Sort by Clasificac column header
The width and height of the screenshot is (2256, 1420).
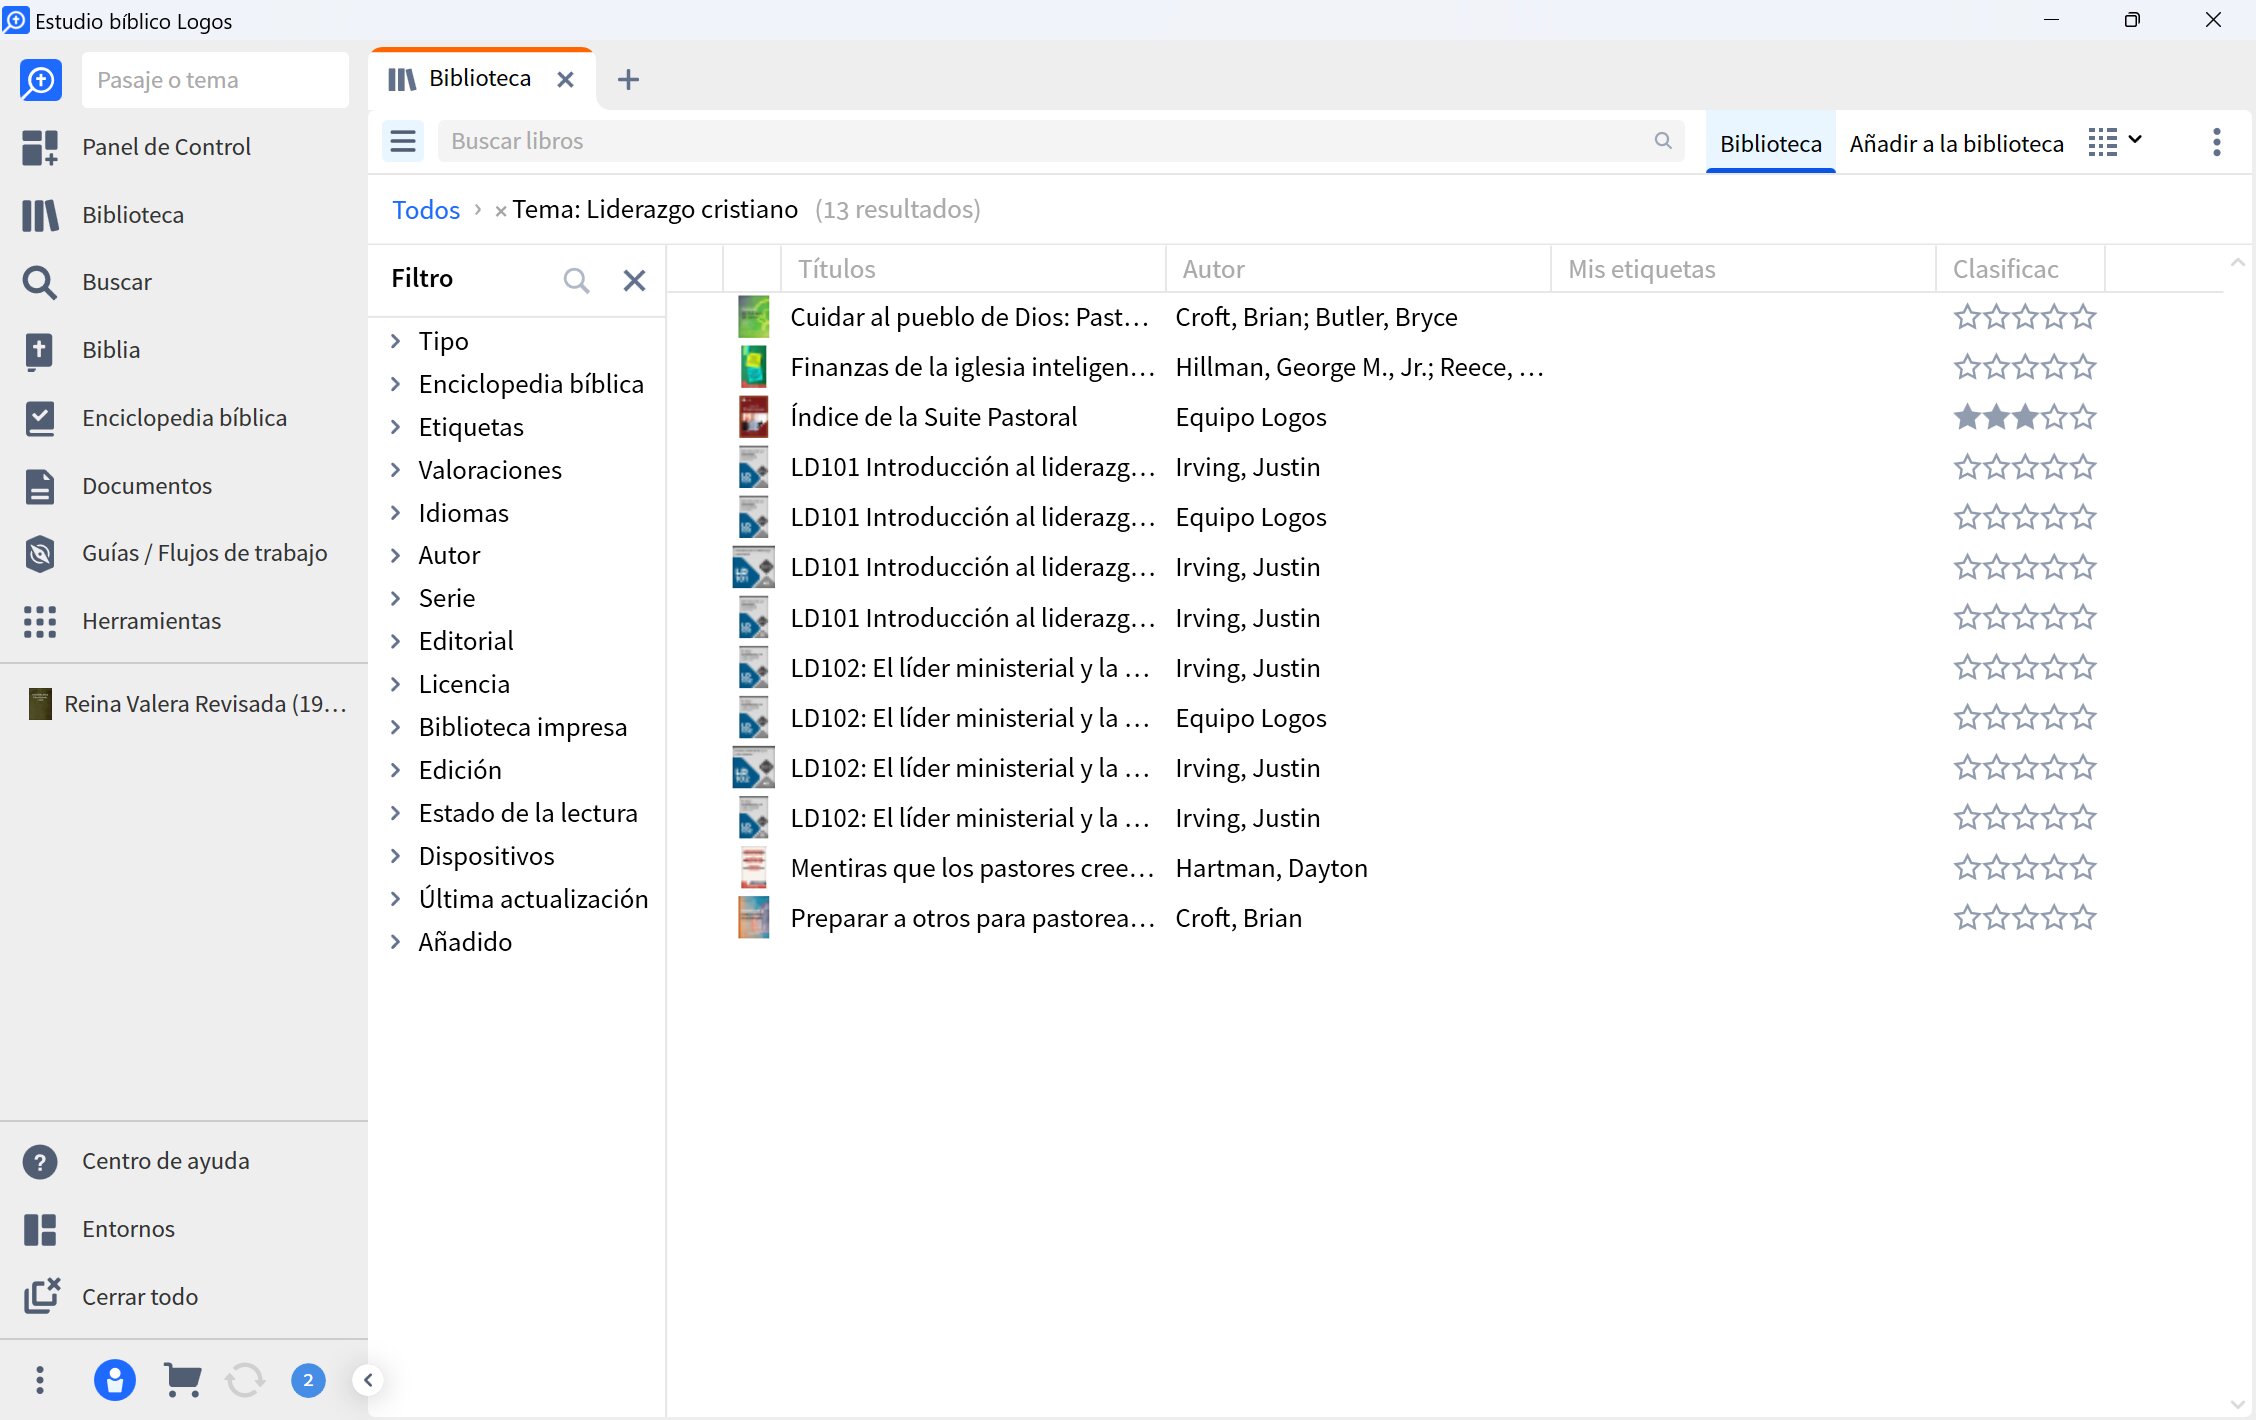click(2020, 269)
